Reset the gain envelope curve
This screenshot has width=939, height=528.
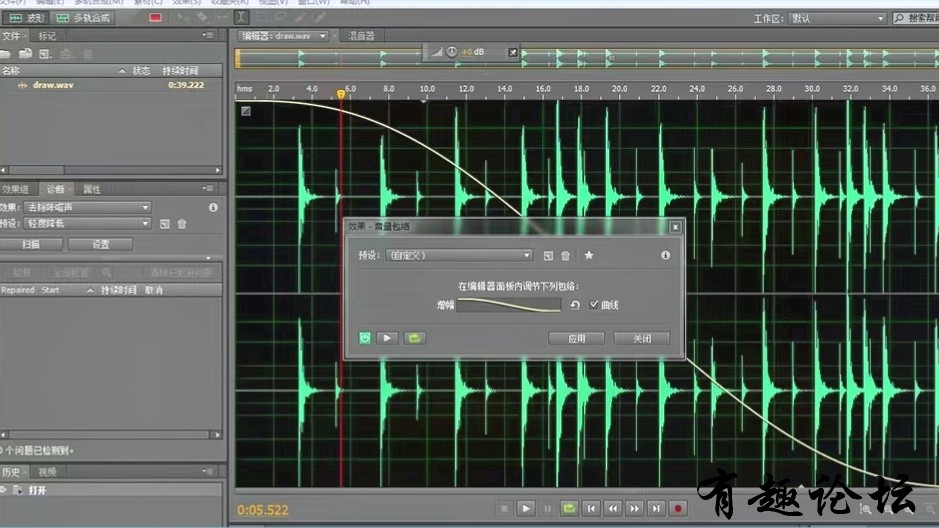[x=575, y=305]
